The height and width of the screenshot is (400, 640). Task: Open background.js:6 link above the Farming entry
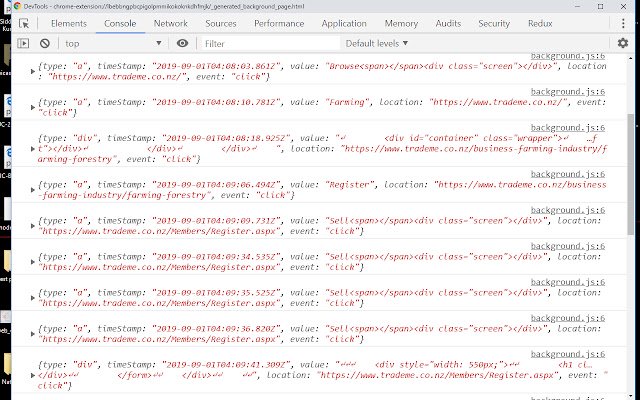click(x=568, y=92)
